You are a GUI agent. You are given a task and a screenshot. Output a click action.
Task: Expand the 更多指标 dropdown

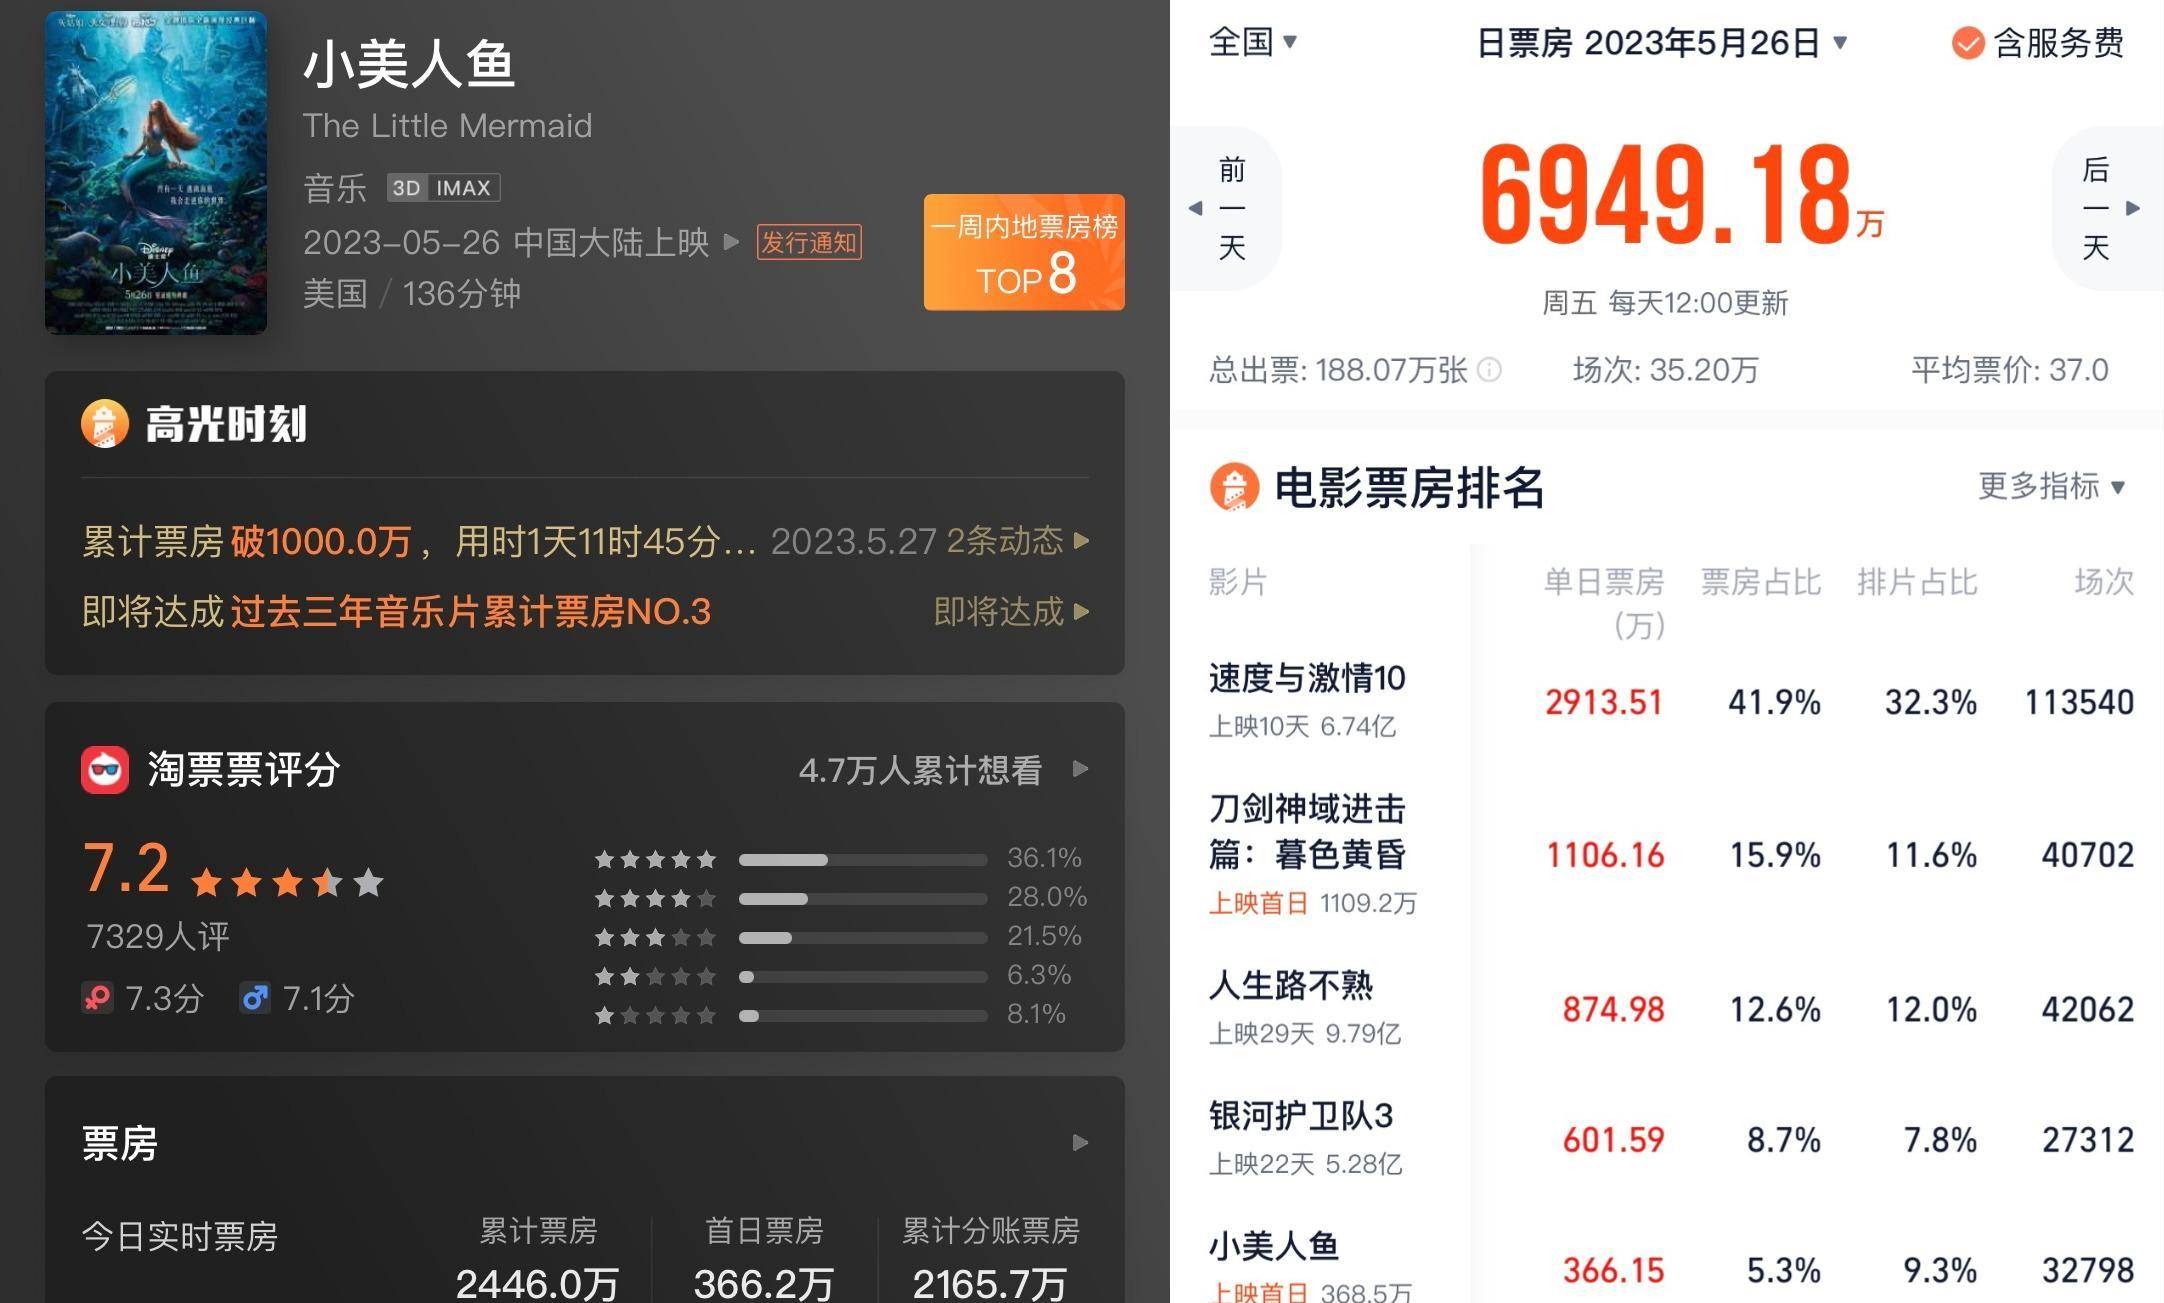click(2051, 487)
